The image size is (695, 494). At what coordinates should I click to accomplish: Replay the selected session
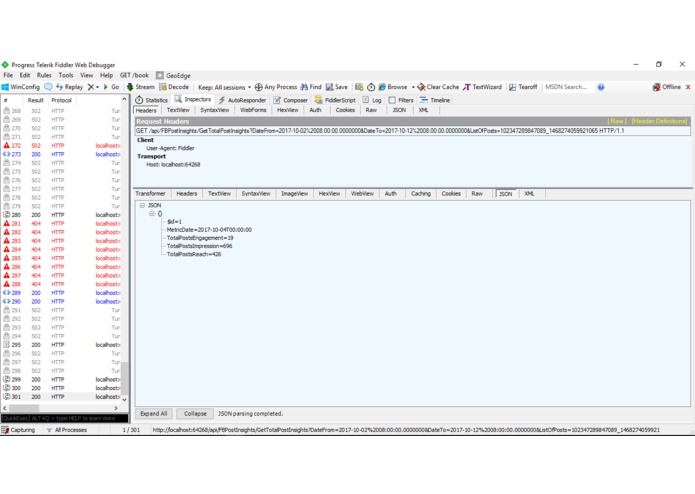point(70,87)
